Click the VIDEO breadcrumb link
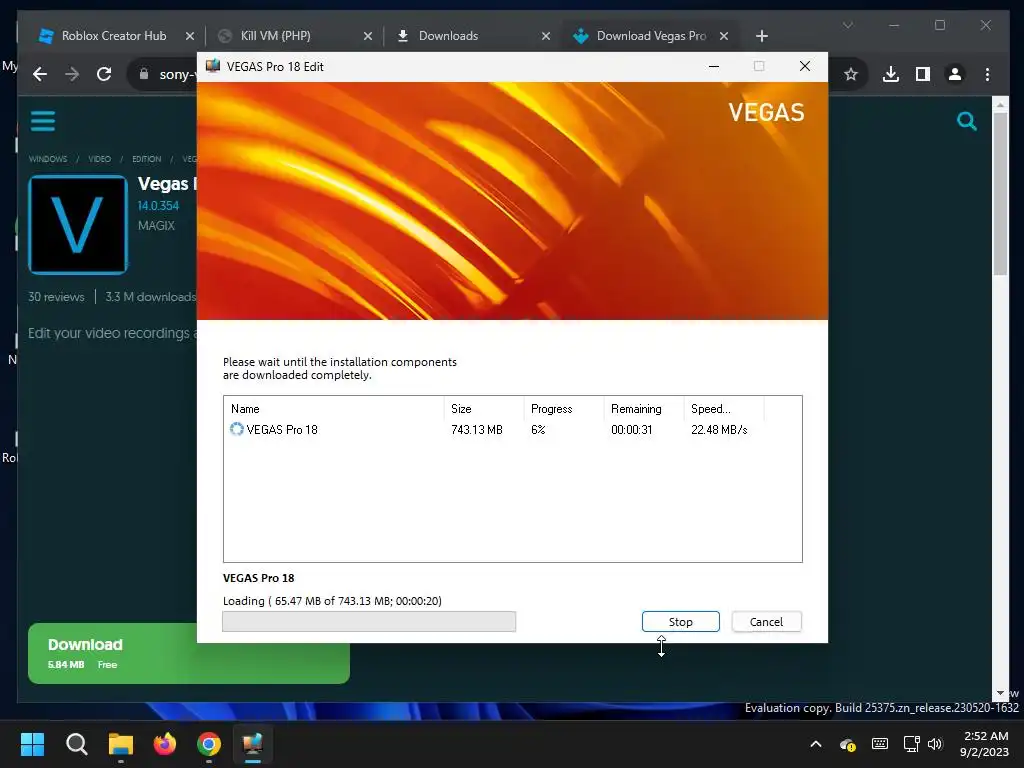This screenshot has width=1024, height=768. [x=99, y=159]
